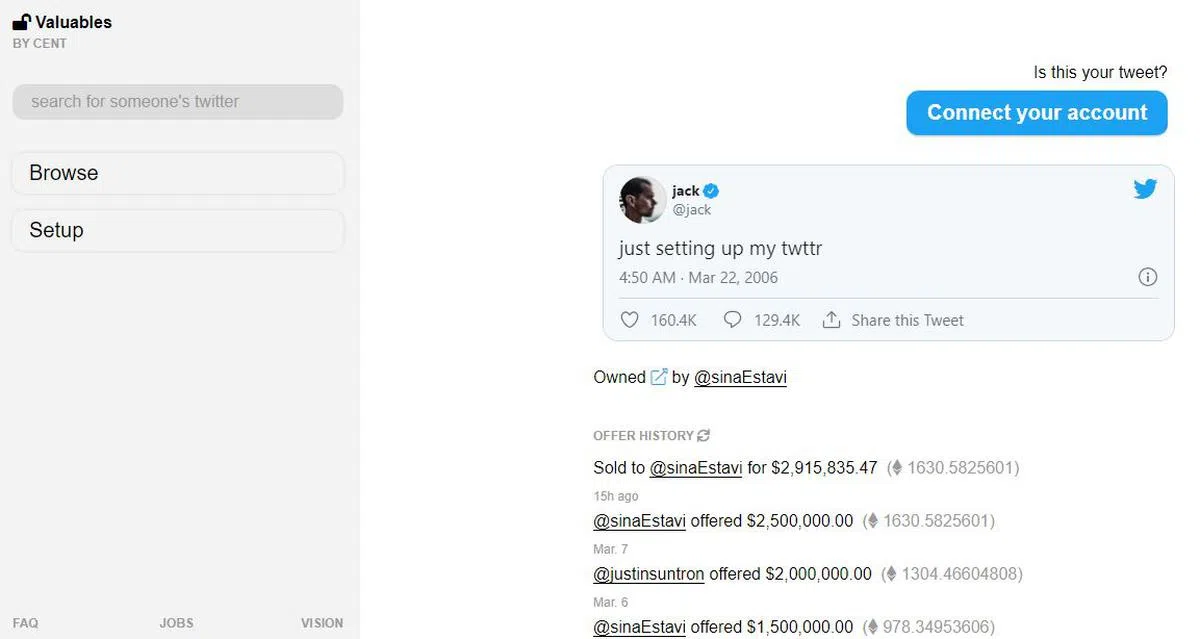
Task: Open the Vision footer link
Action: (x=322, y=623)
